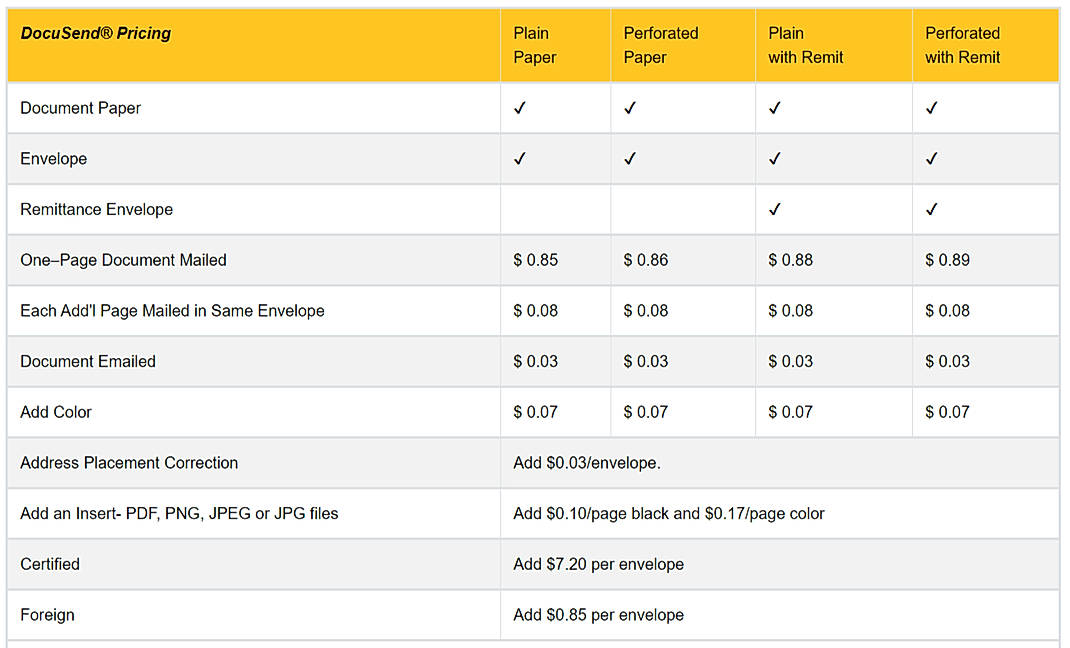The width and height of the screenshot is (1070, 648).
Task: Toggle the Document Paper checkmark under Plain Paper
Action: click(519, 107)
